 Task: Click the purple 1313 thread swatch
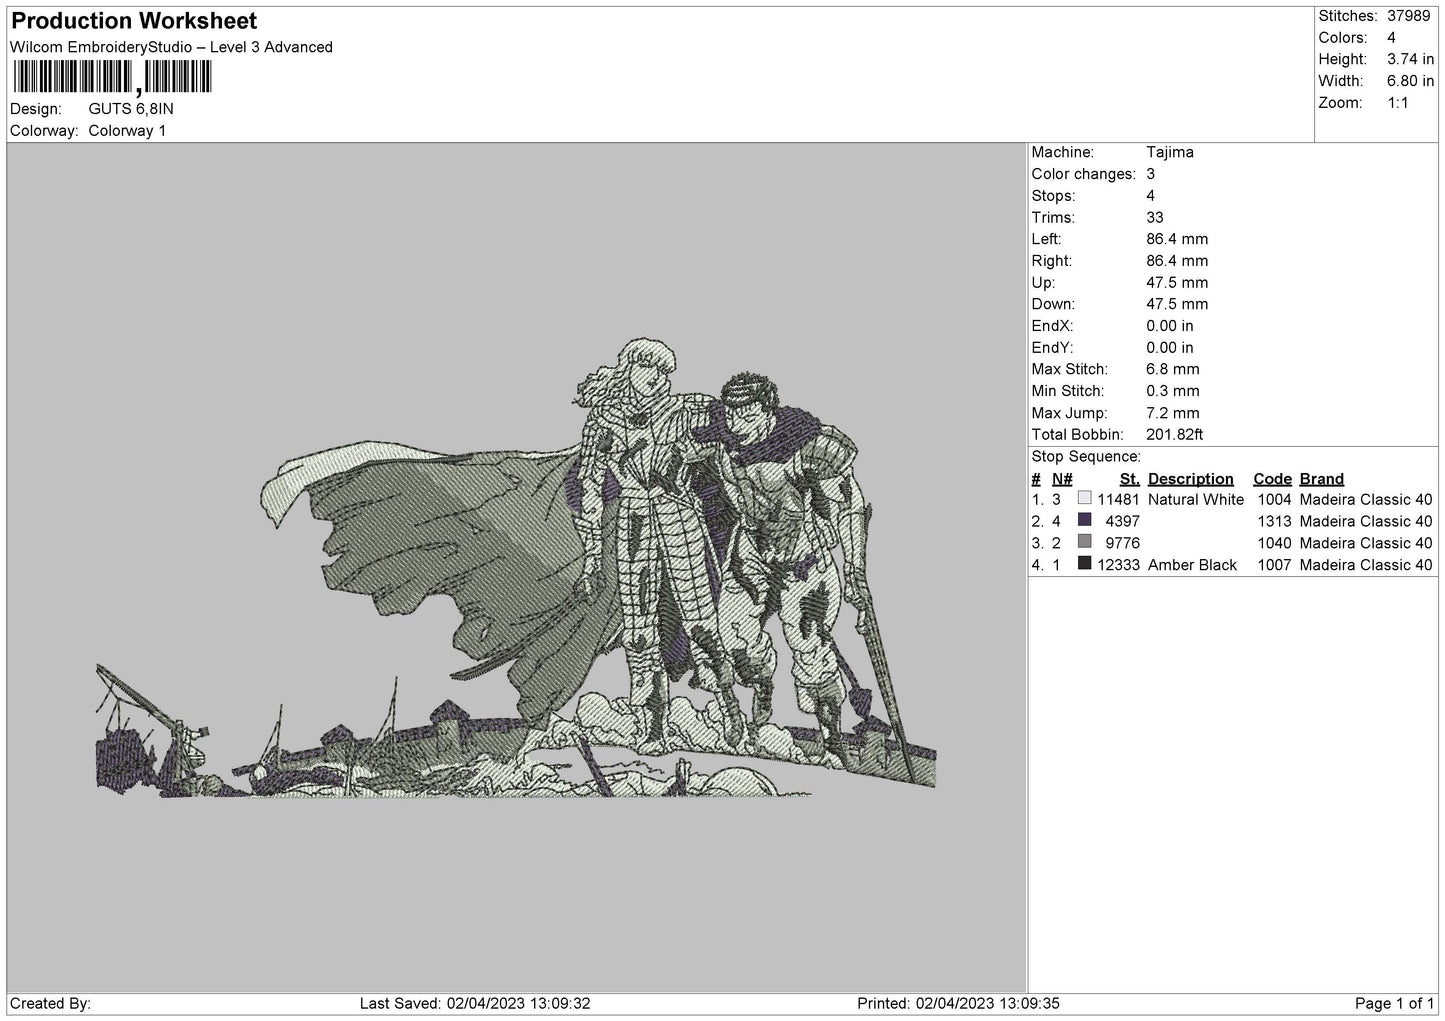[1084, 520]
